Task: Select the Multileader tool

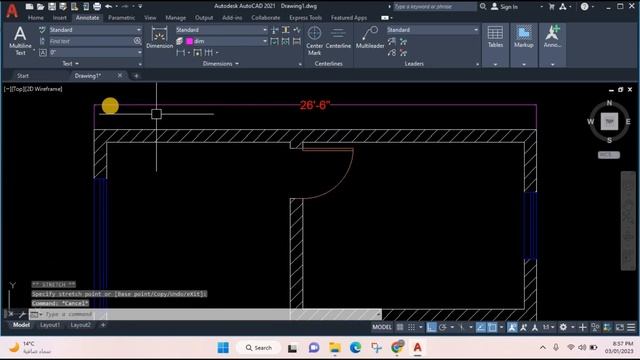Action: click(x=370, y=38)
